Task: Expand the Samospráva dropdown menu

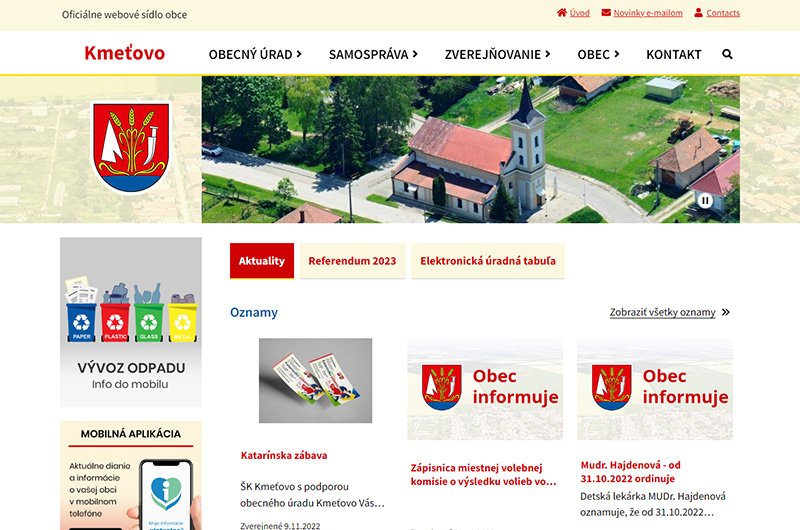Action: coord(373,54)
